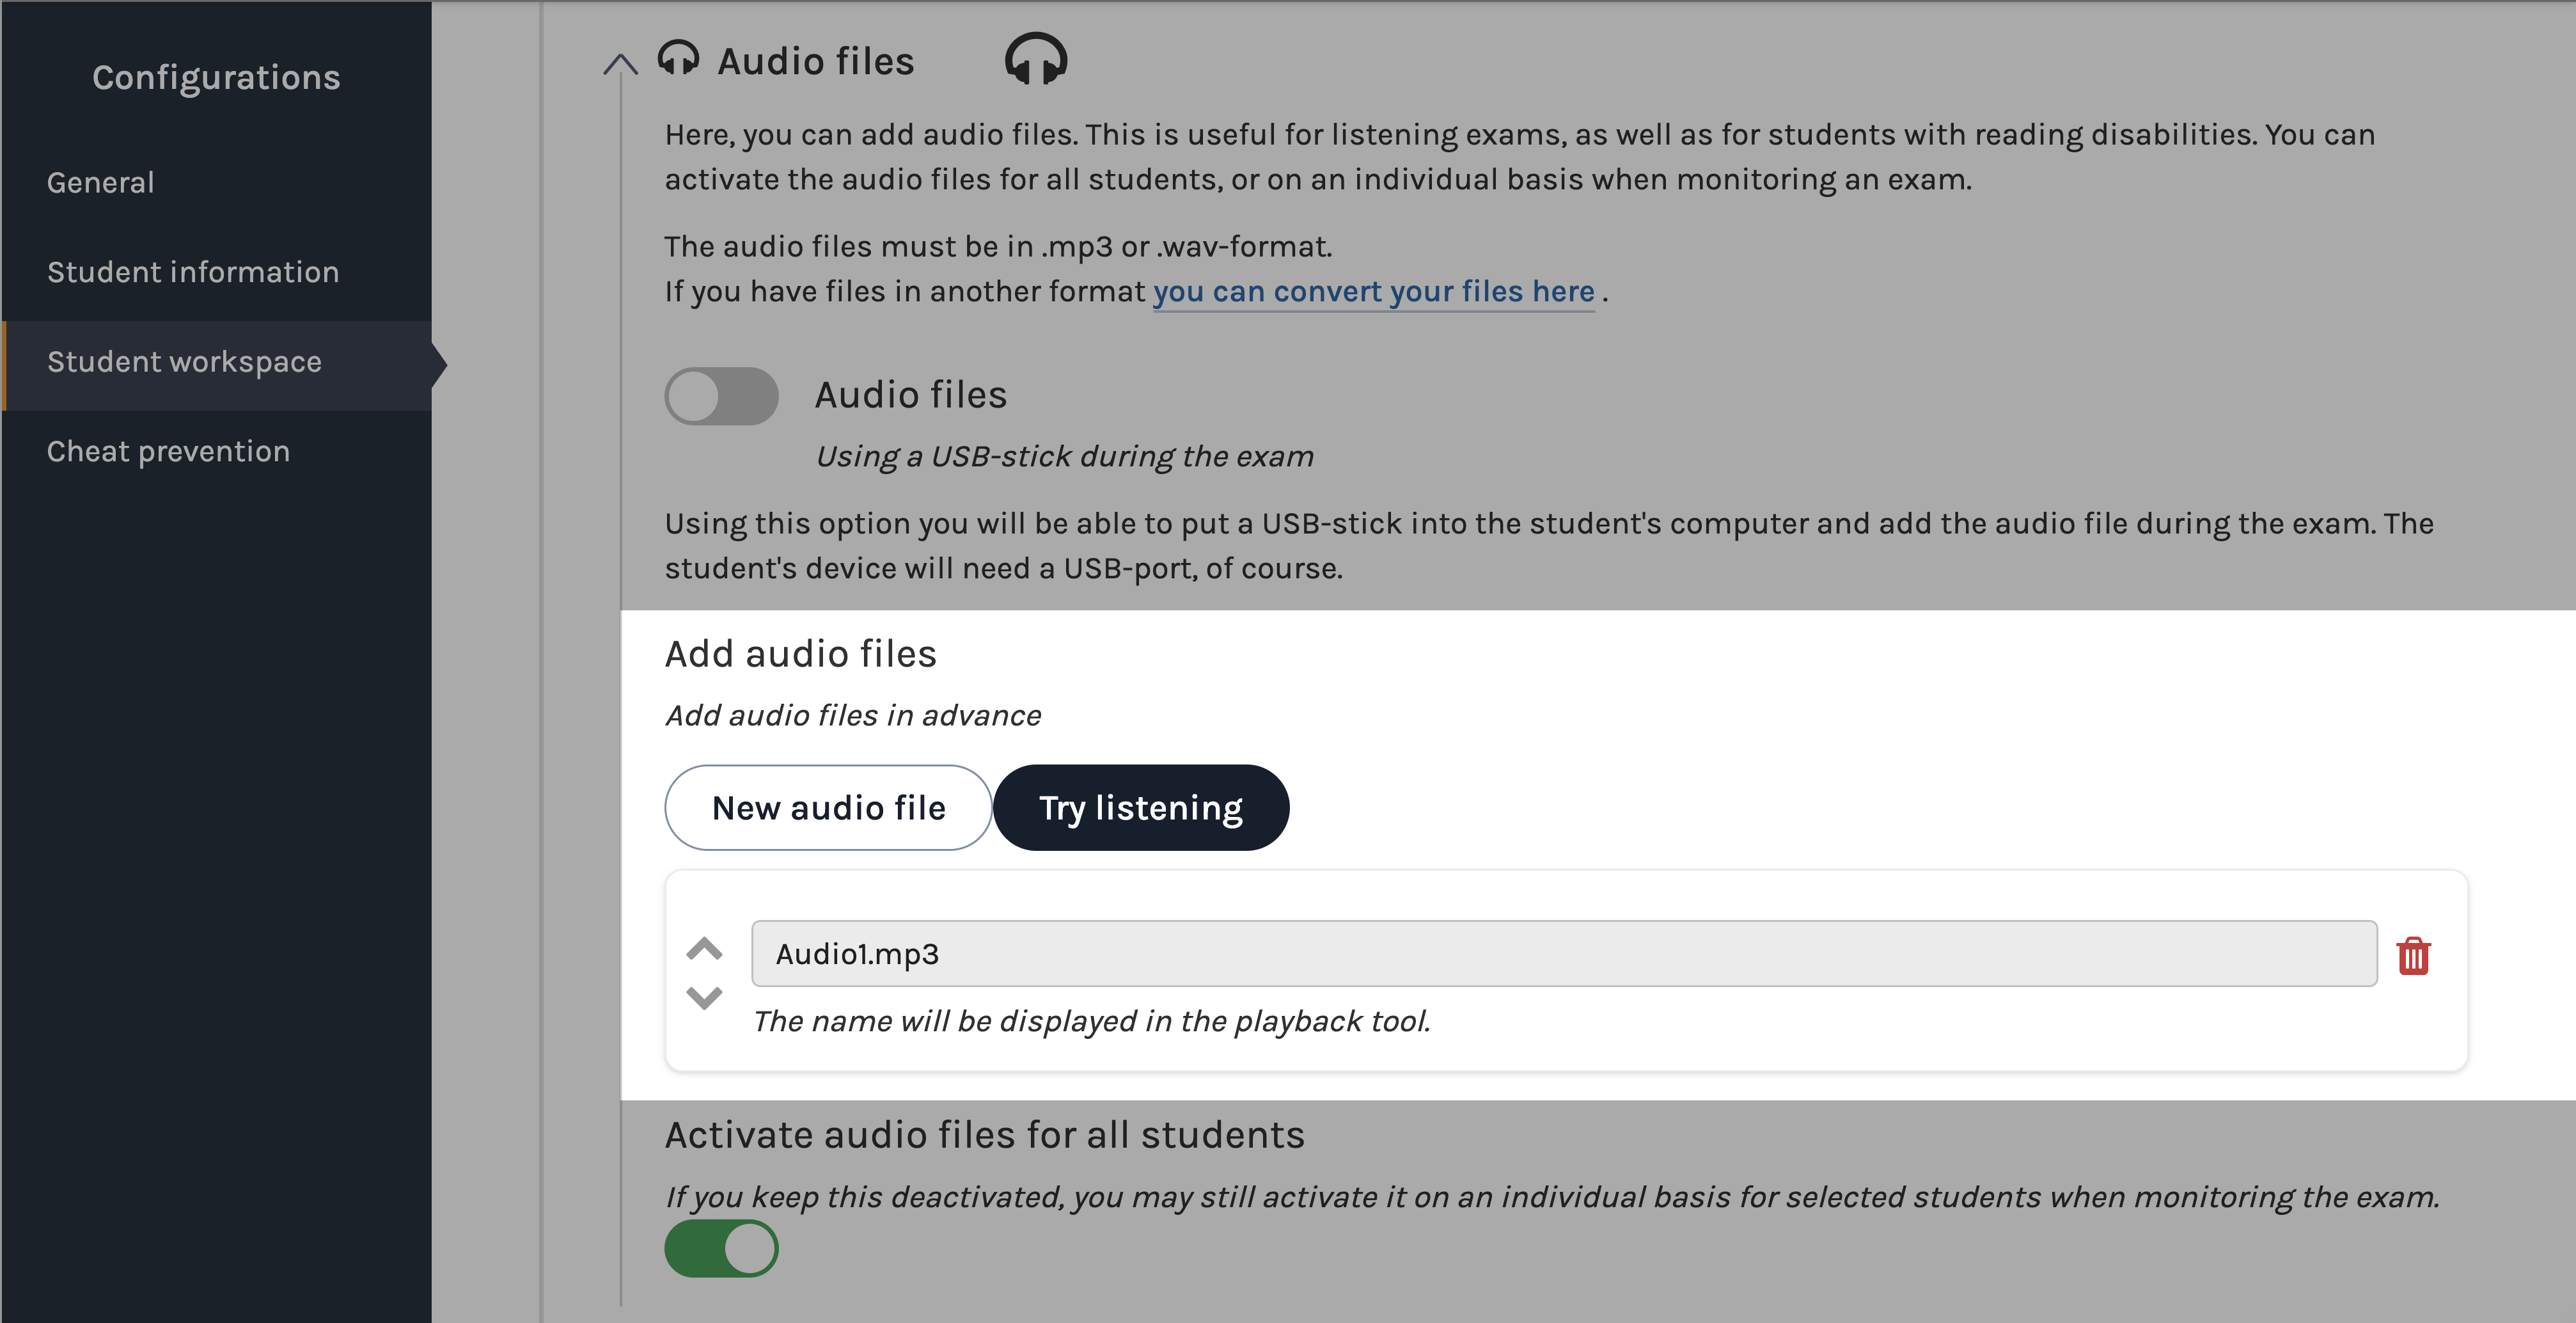The height and width of the screenshot is (1323, 2576).
Task: Move Audio1.mp3 up with the up arrow
Action: (704, 948)
